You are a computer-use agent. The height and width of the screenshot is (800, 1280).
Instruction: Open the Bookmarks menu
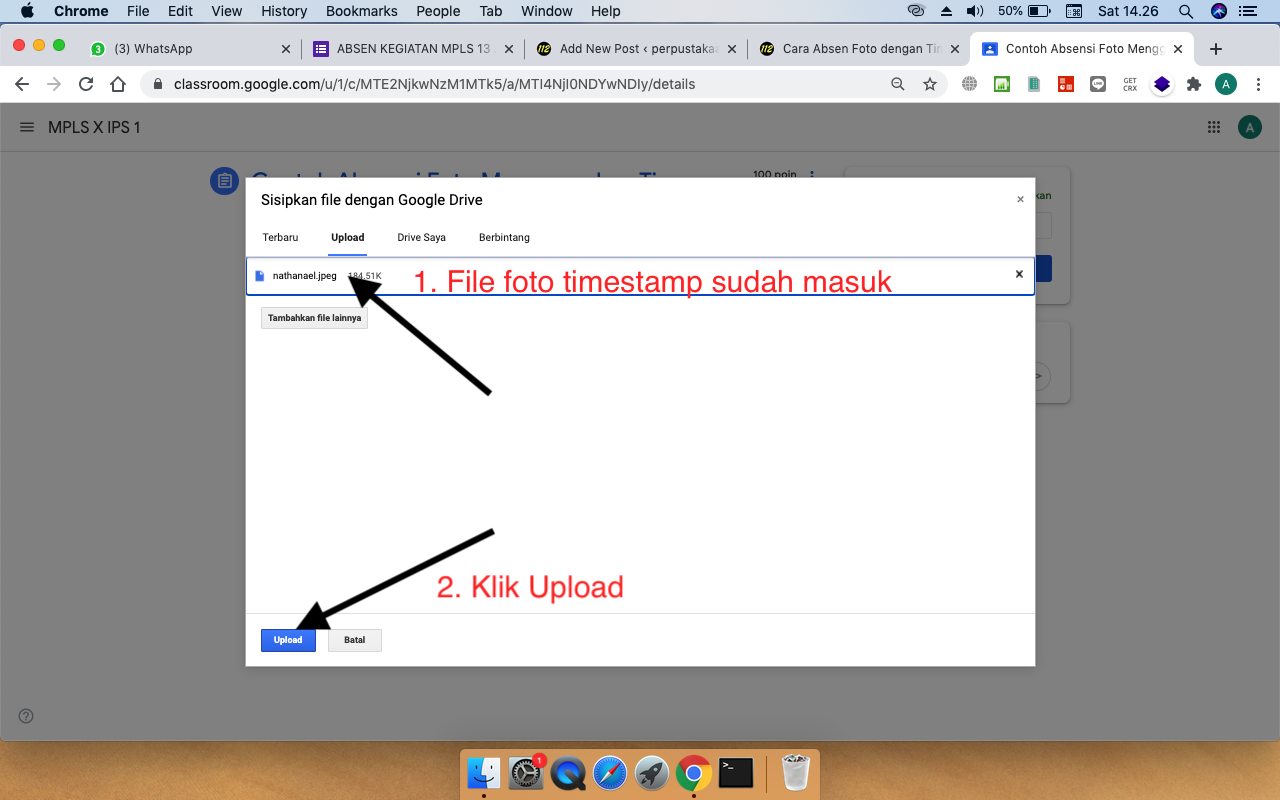click(x=361, y=11)
